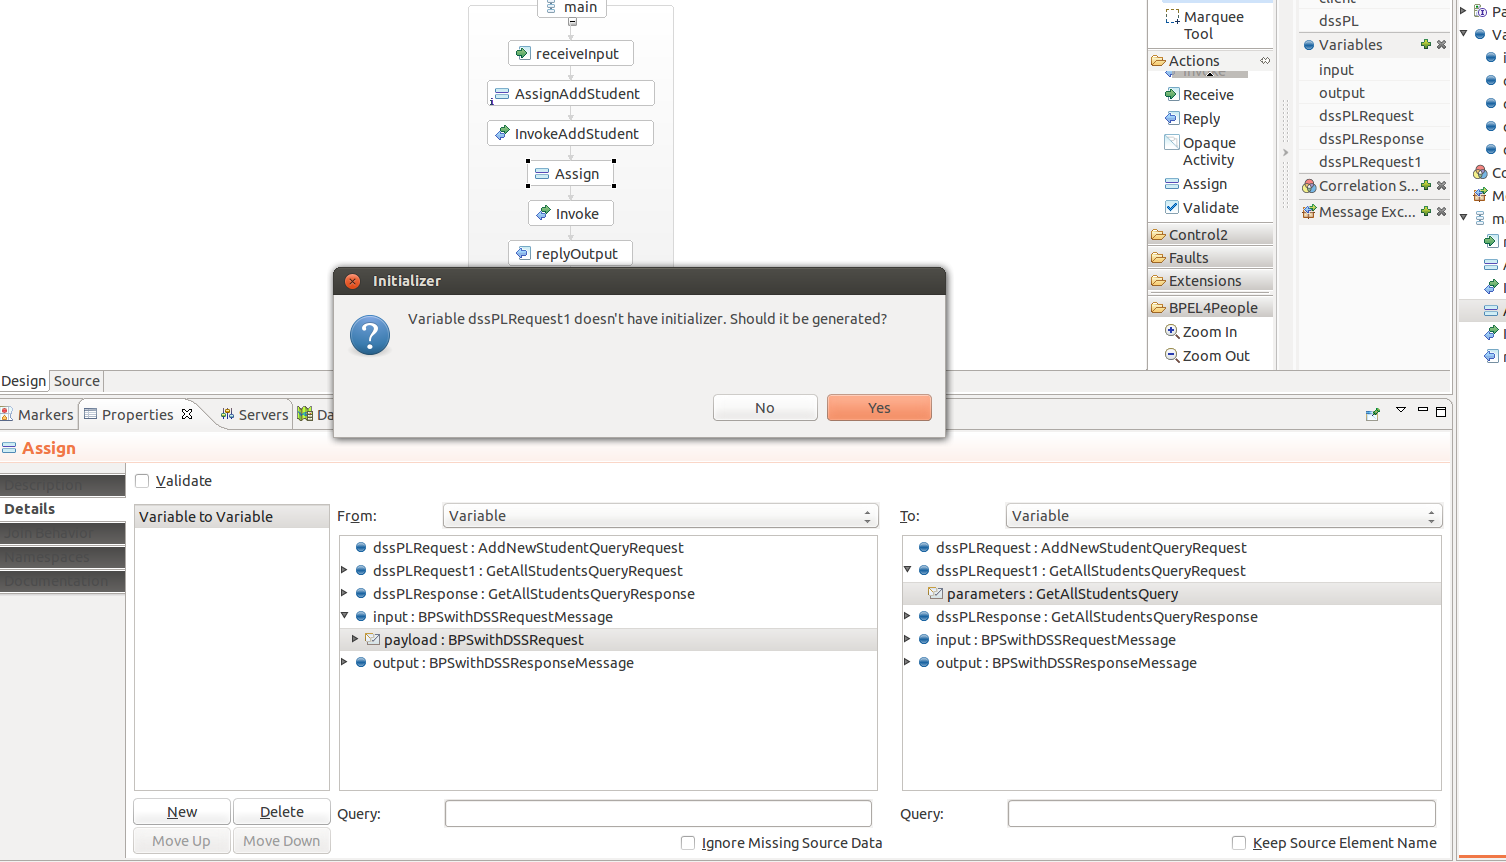Screen dimensions: 1506x862
Task: Open the Control2 palette drawer
Action: [1211, 235]
